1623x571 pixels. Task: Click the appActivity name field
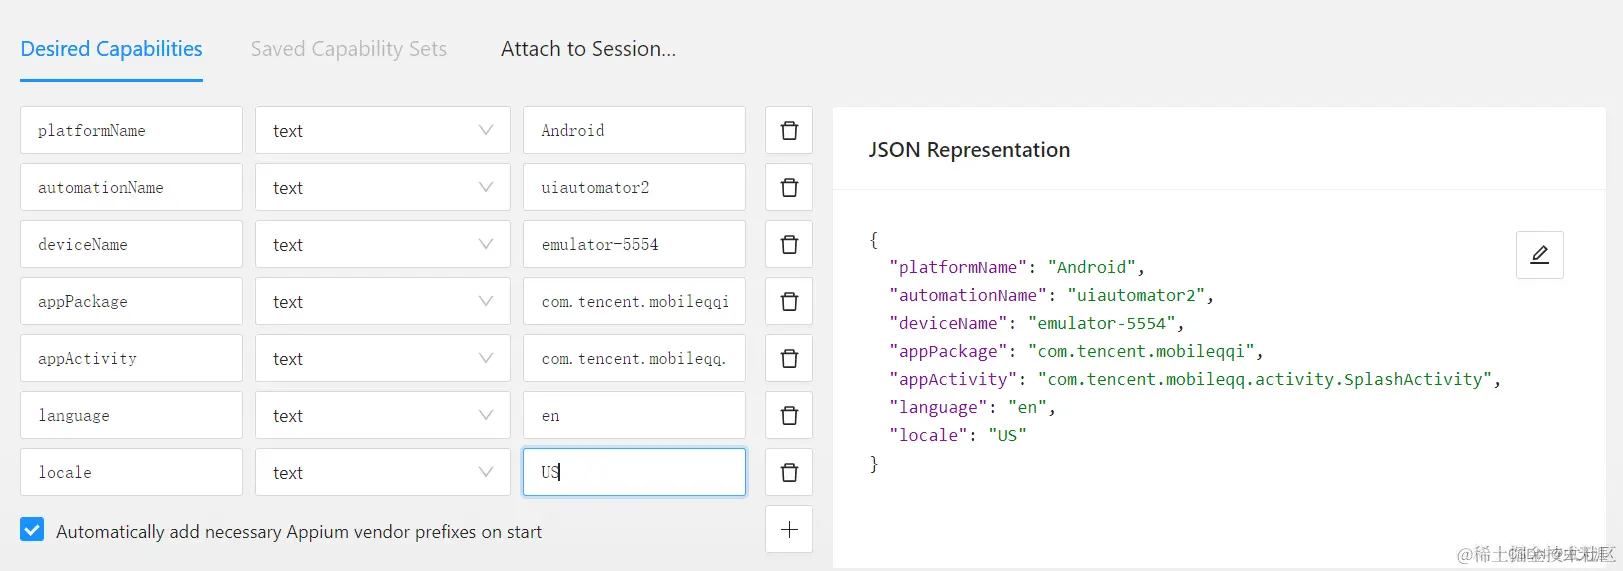click(x=131, y=358)
